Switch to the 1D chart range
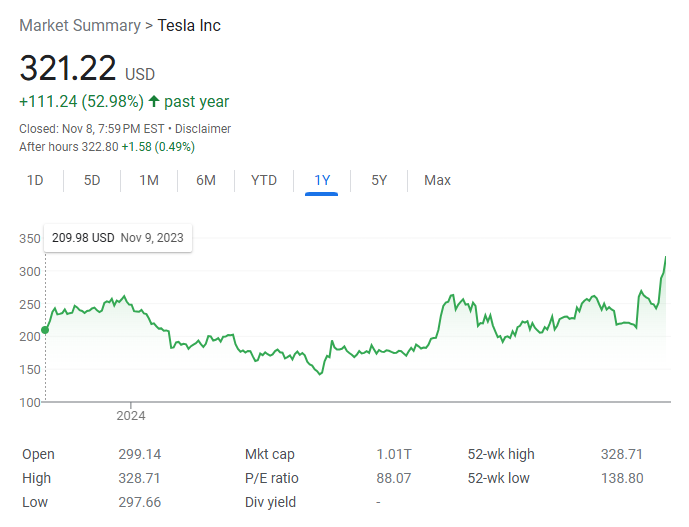689x527 pixels. click(x=35, y=180)
